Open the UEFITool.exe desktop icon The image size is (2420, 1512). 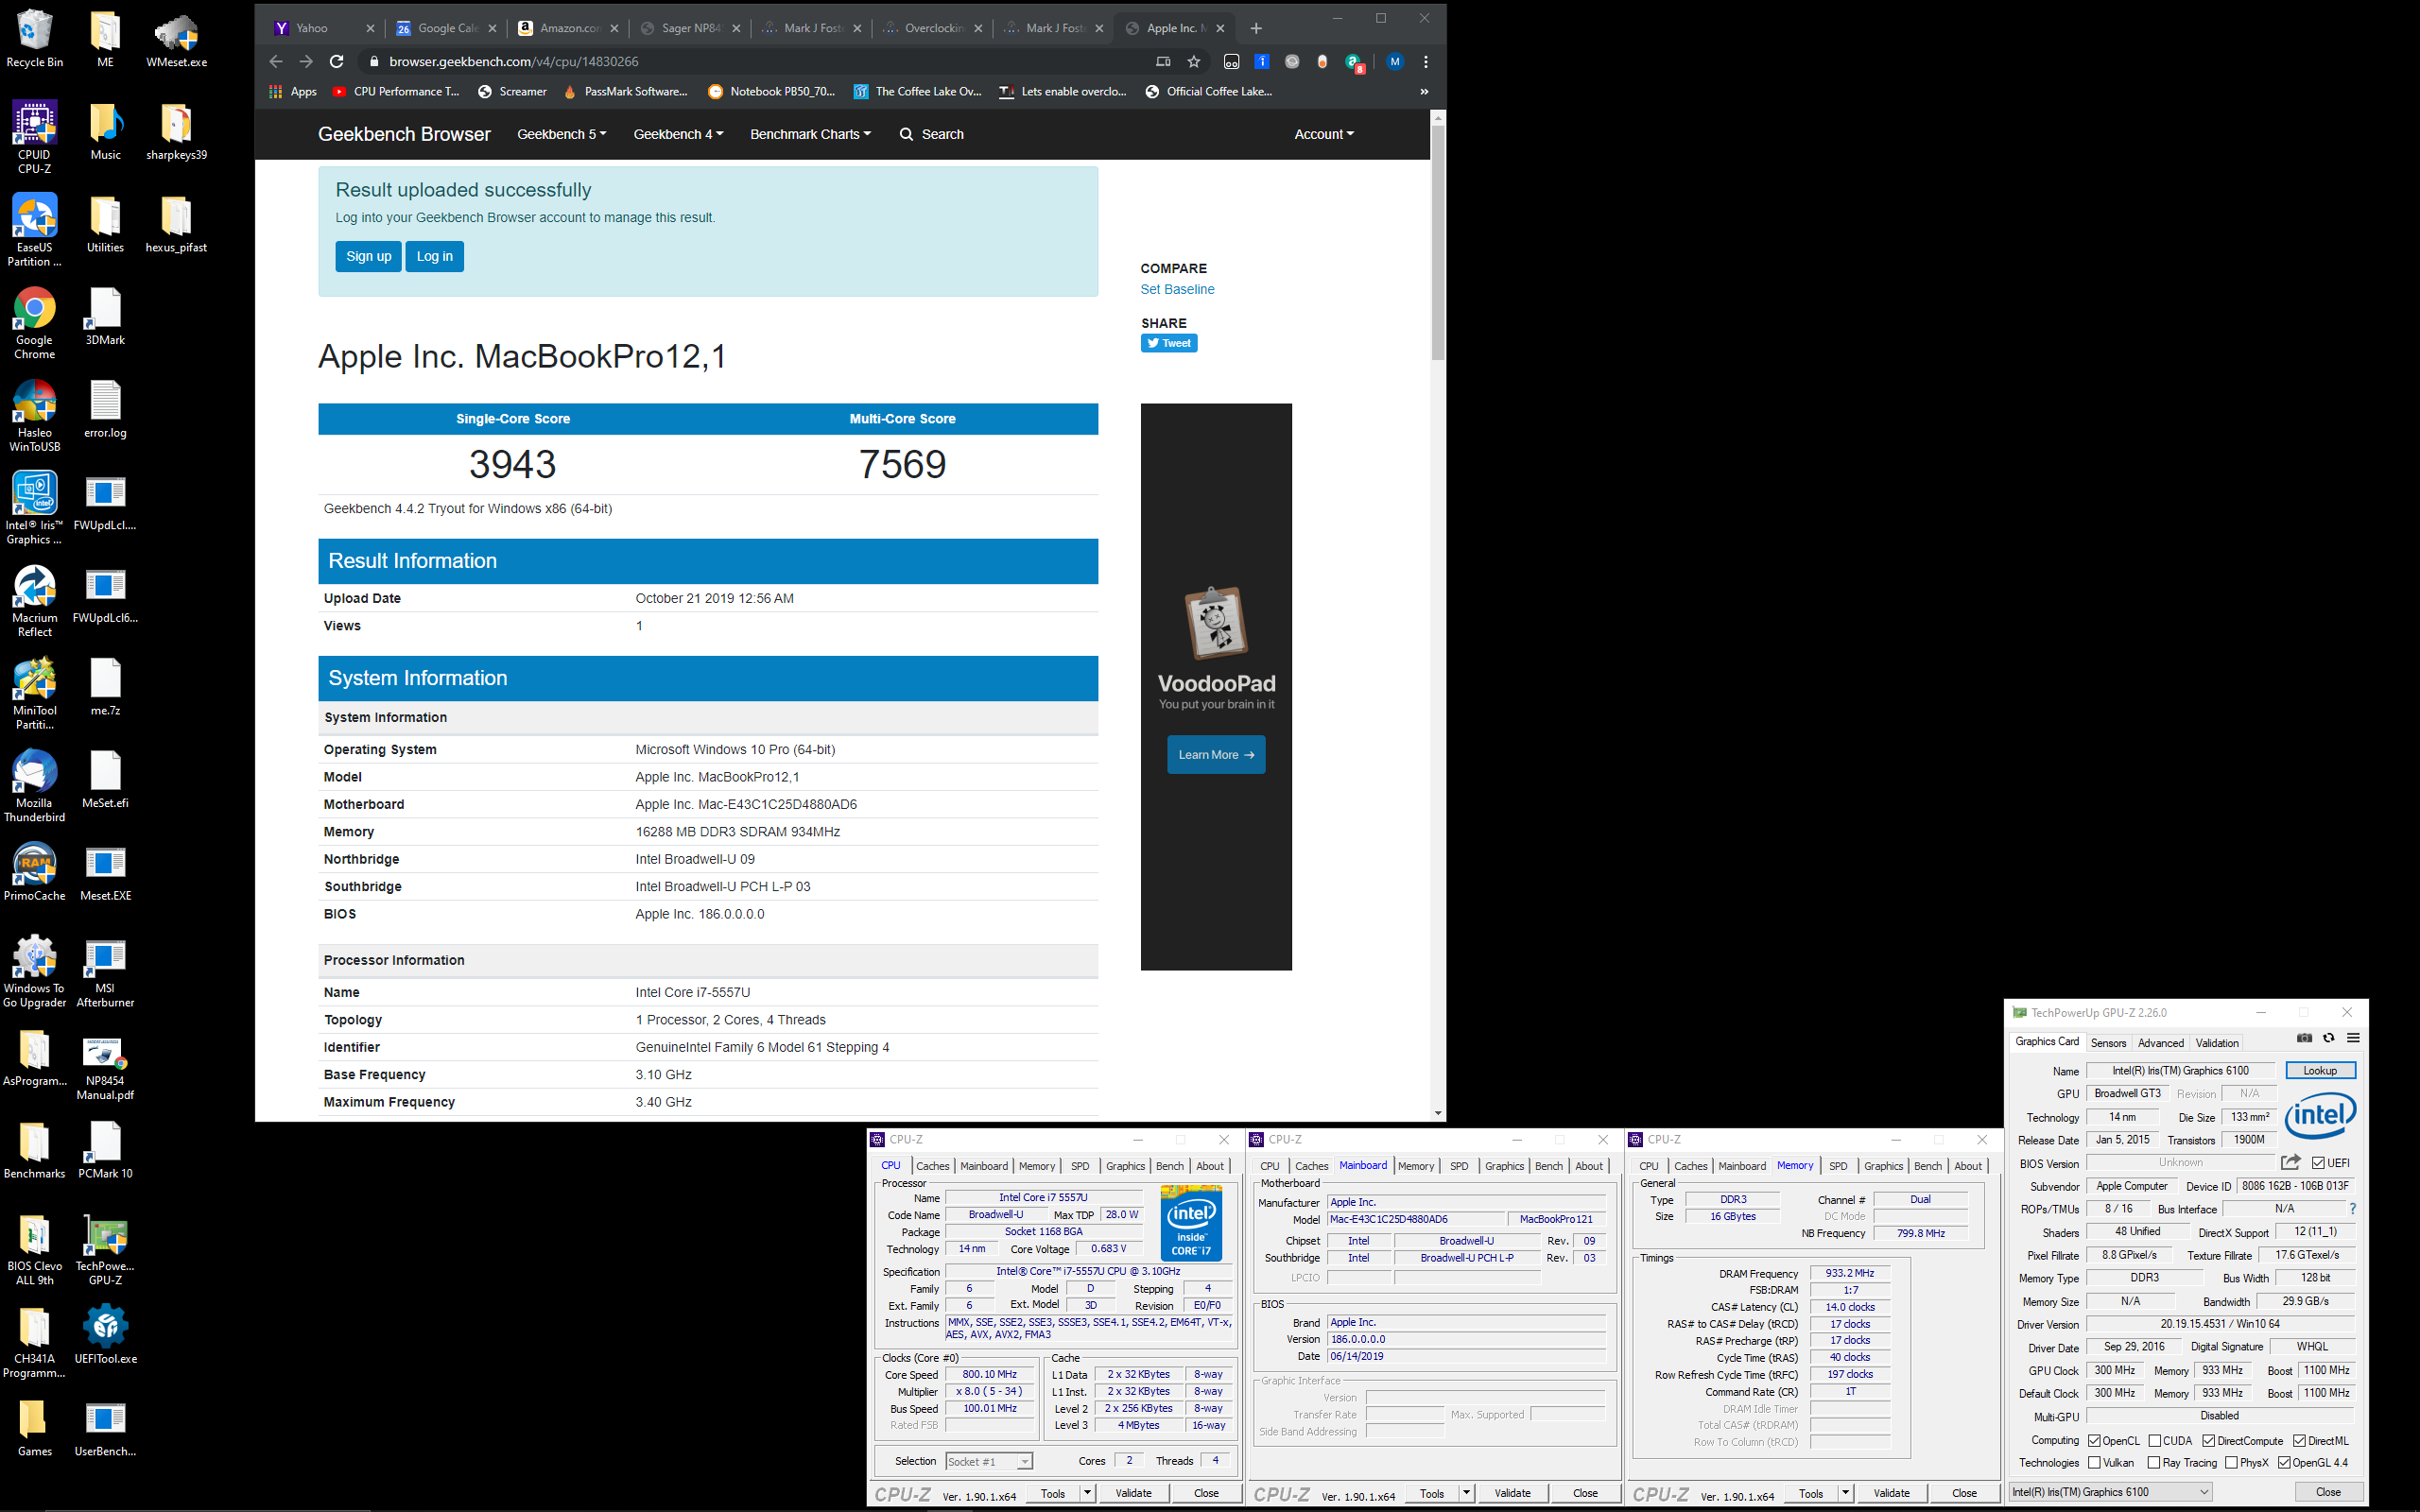[105, 1334]
